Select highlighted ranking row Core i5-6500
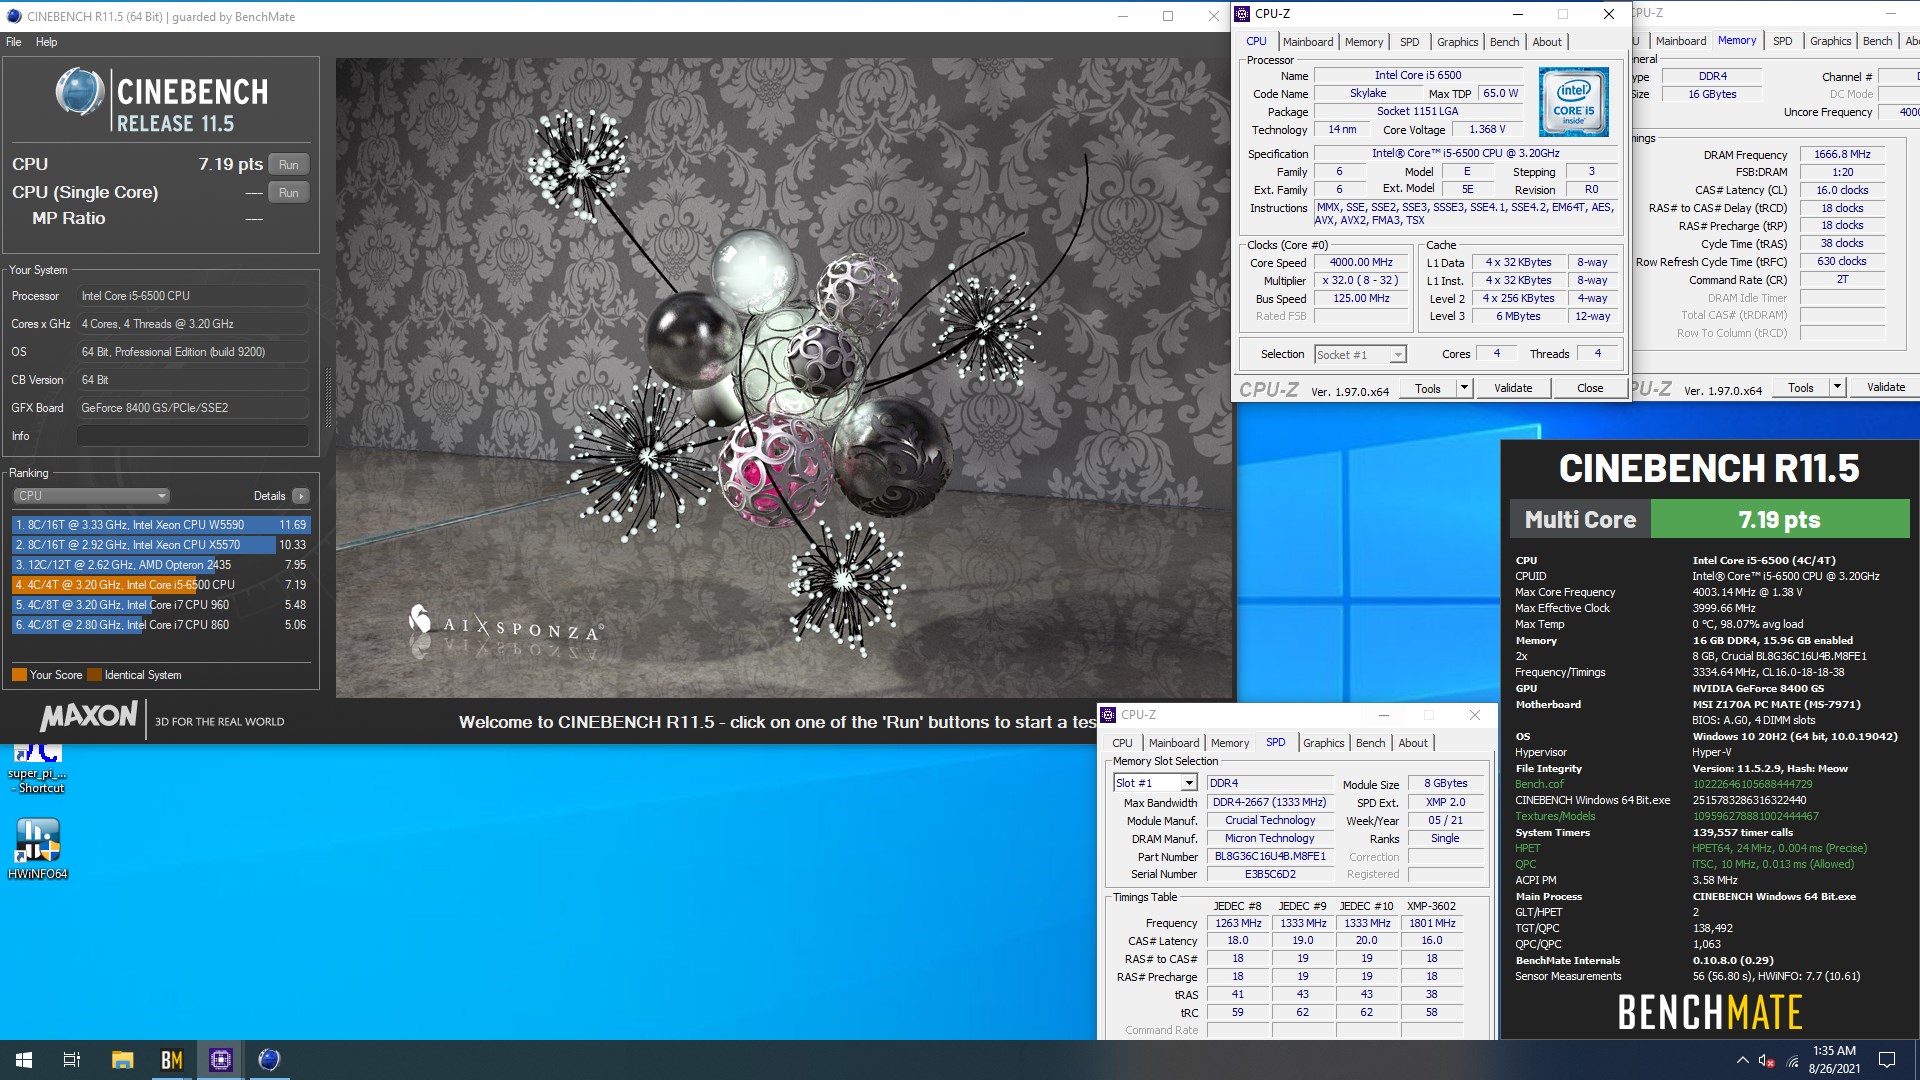 (x=161, y=585)
